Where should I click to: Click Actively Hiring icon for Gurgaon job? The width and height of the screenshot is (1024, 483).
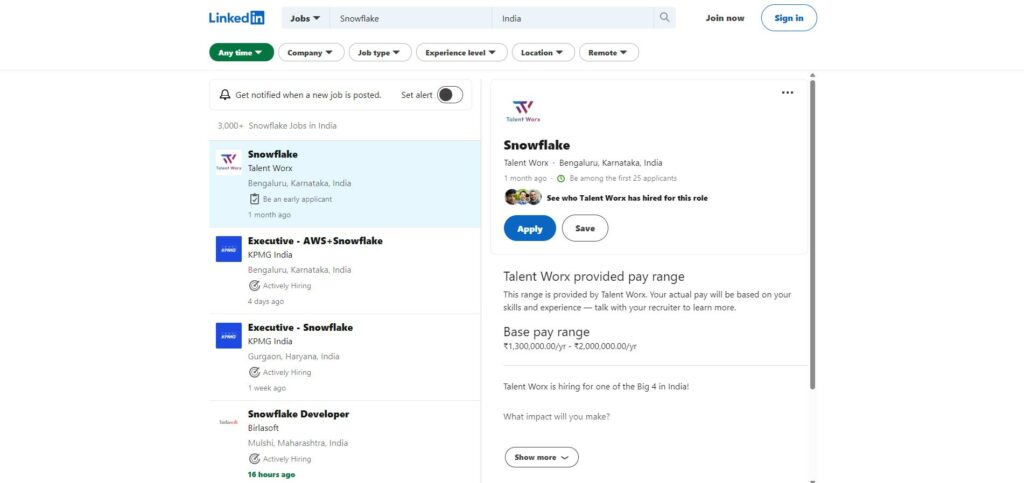(254, 372)
